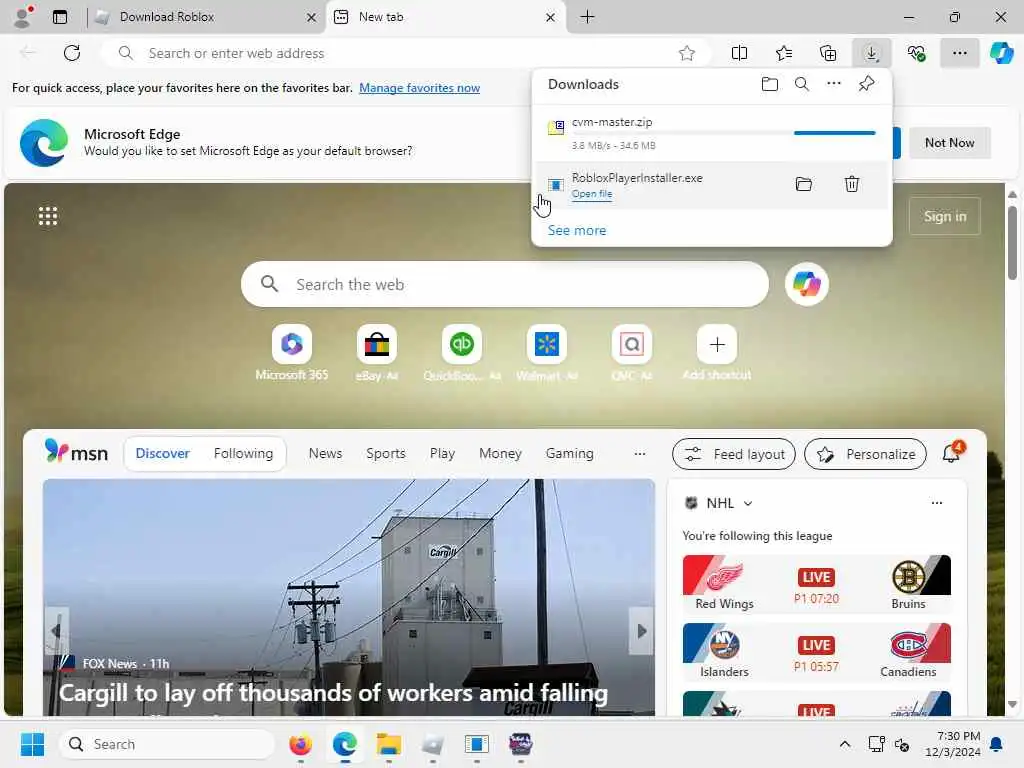Click the Not Now button
The image size is (1024, 768).
click(949, 142)
